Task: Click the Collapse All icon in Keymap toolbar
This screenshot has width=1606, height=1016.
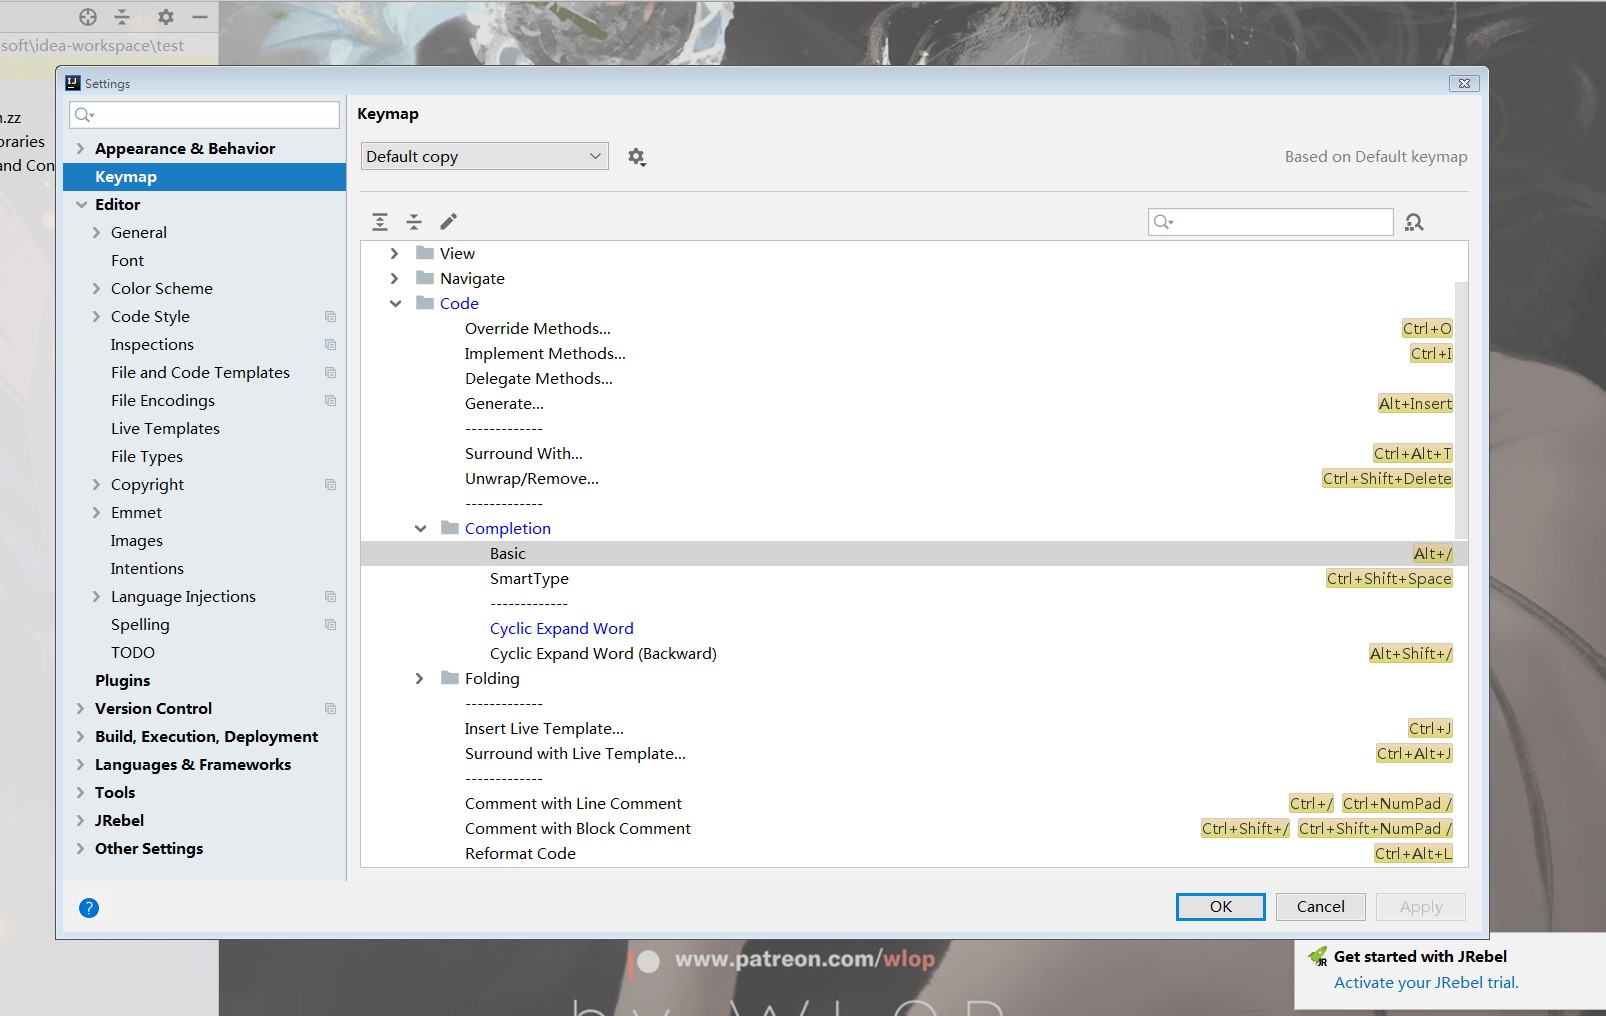Action: [414, 222]
